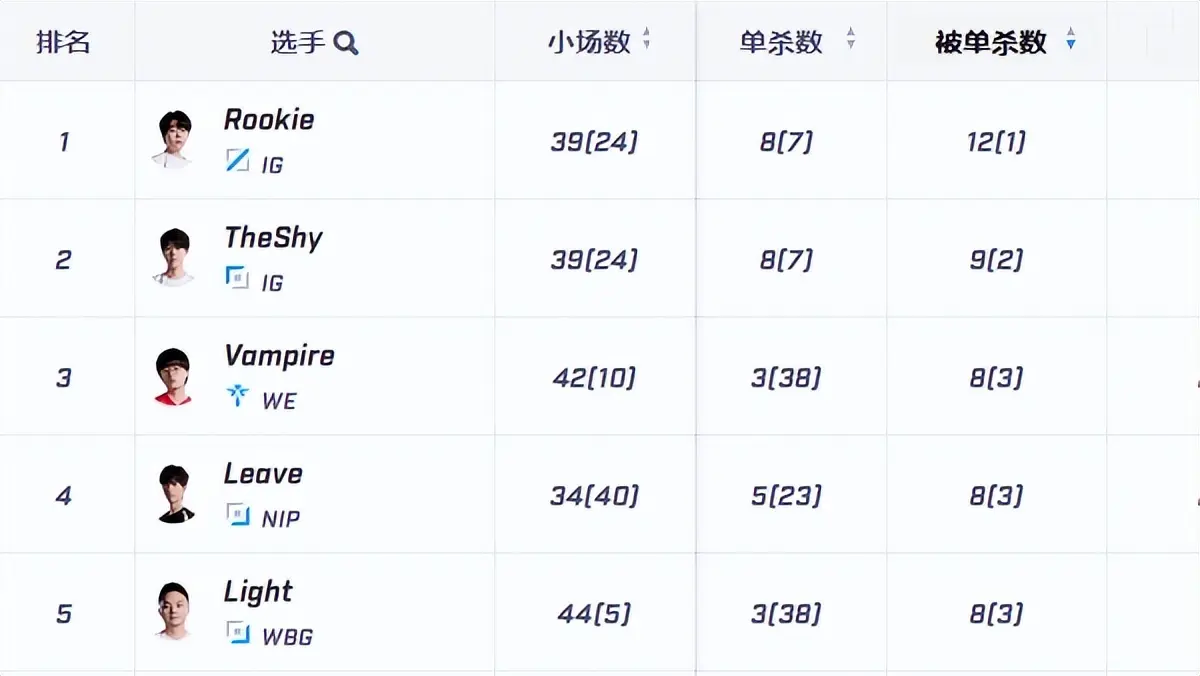Open TheShy's player profile
Screen dimensions: 1200x676
tap(271, 238)
